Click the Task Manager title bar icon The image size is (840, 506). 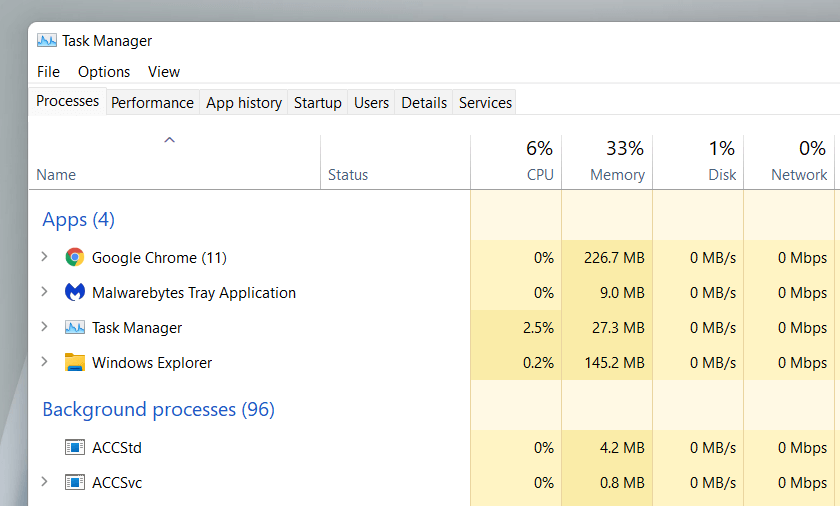coord(47,41)
